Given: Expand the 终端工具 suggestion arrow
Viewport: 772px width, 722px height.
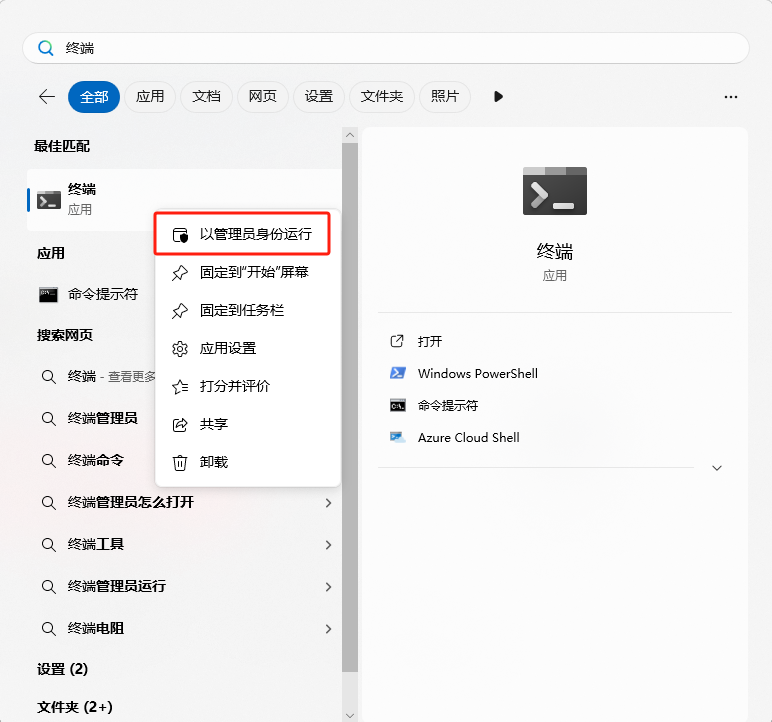Looking at the screenshot, I should 328,545.
